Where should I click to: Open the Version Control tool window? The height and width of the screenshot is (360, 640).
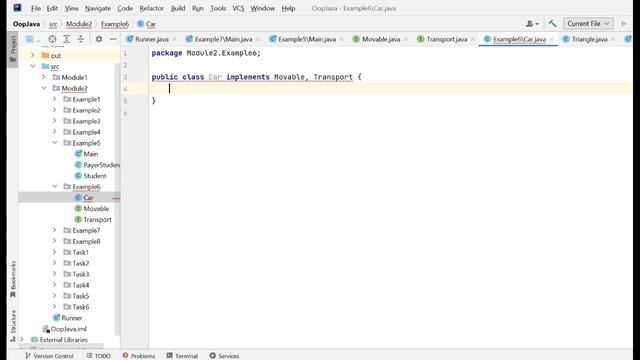click(x=49, y=356)
